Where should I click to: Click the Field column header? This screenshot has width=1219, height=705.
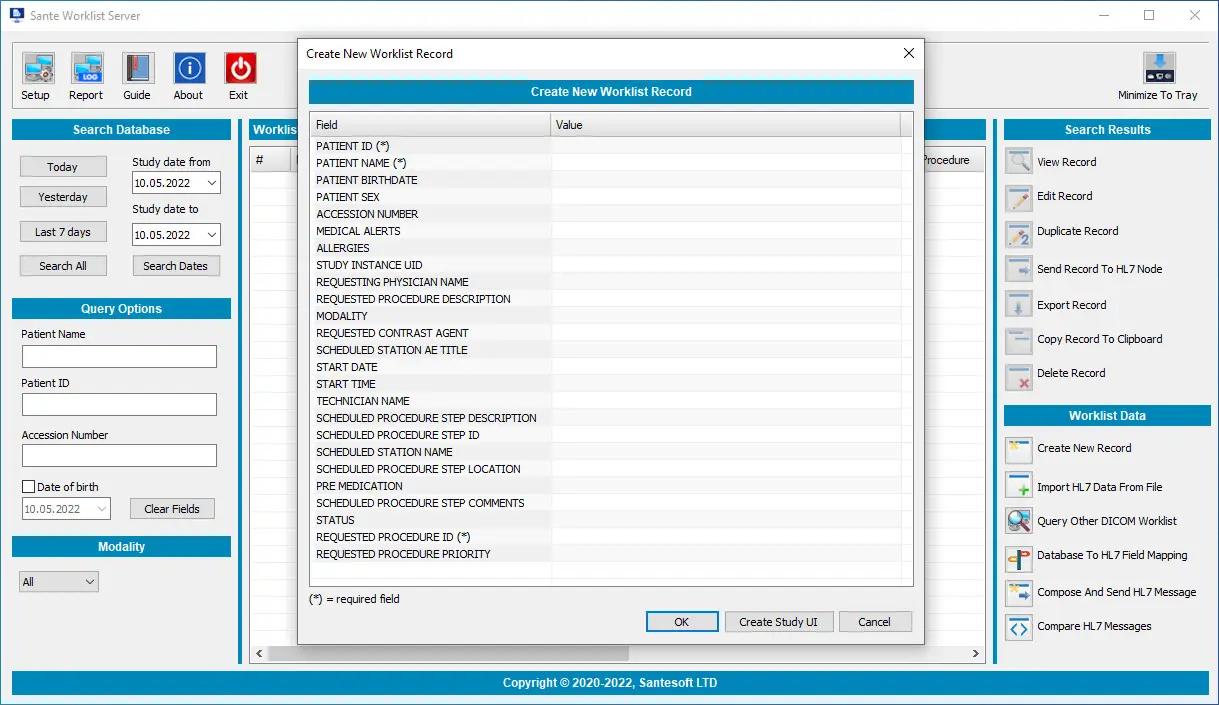point(429,125)
